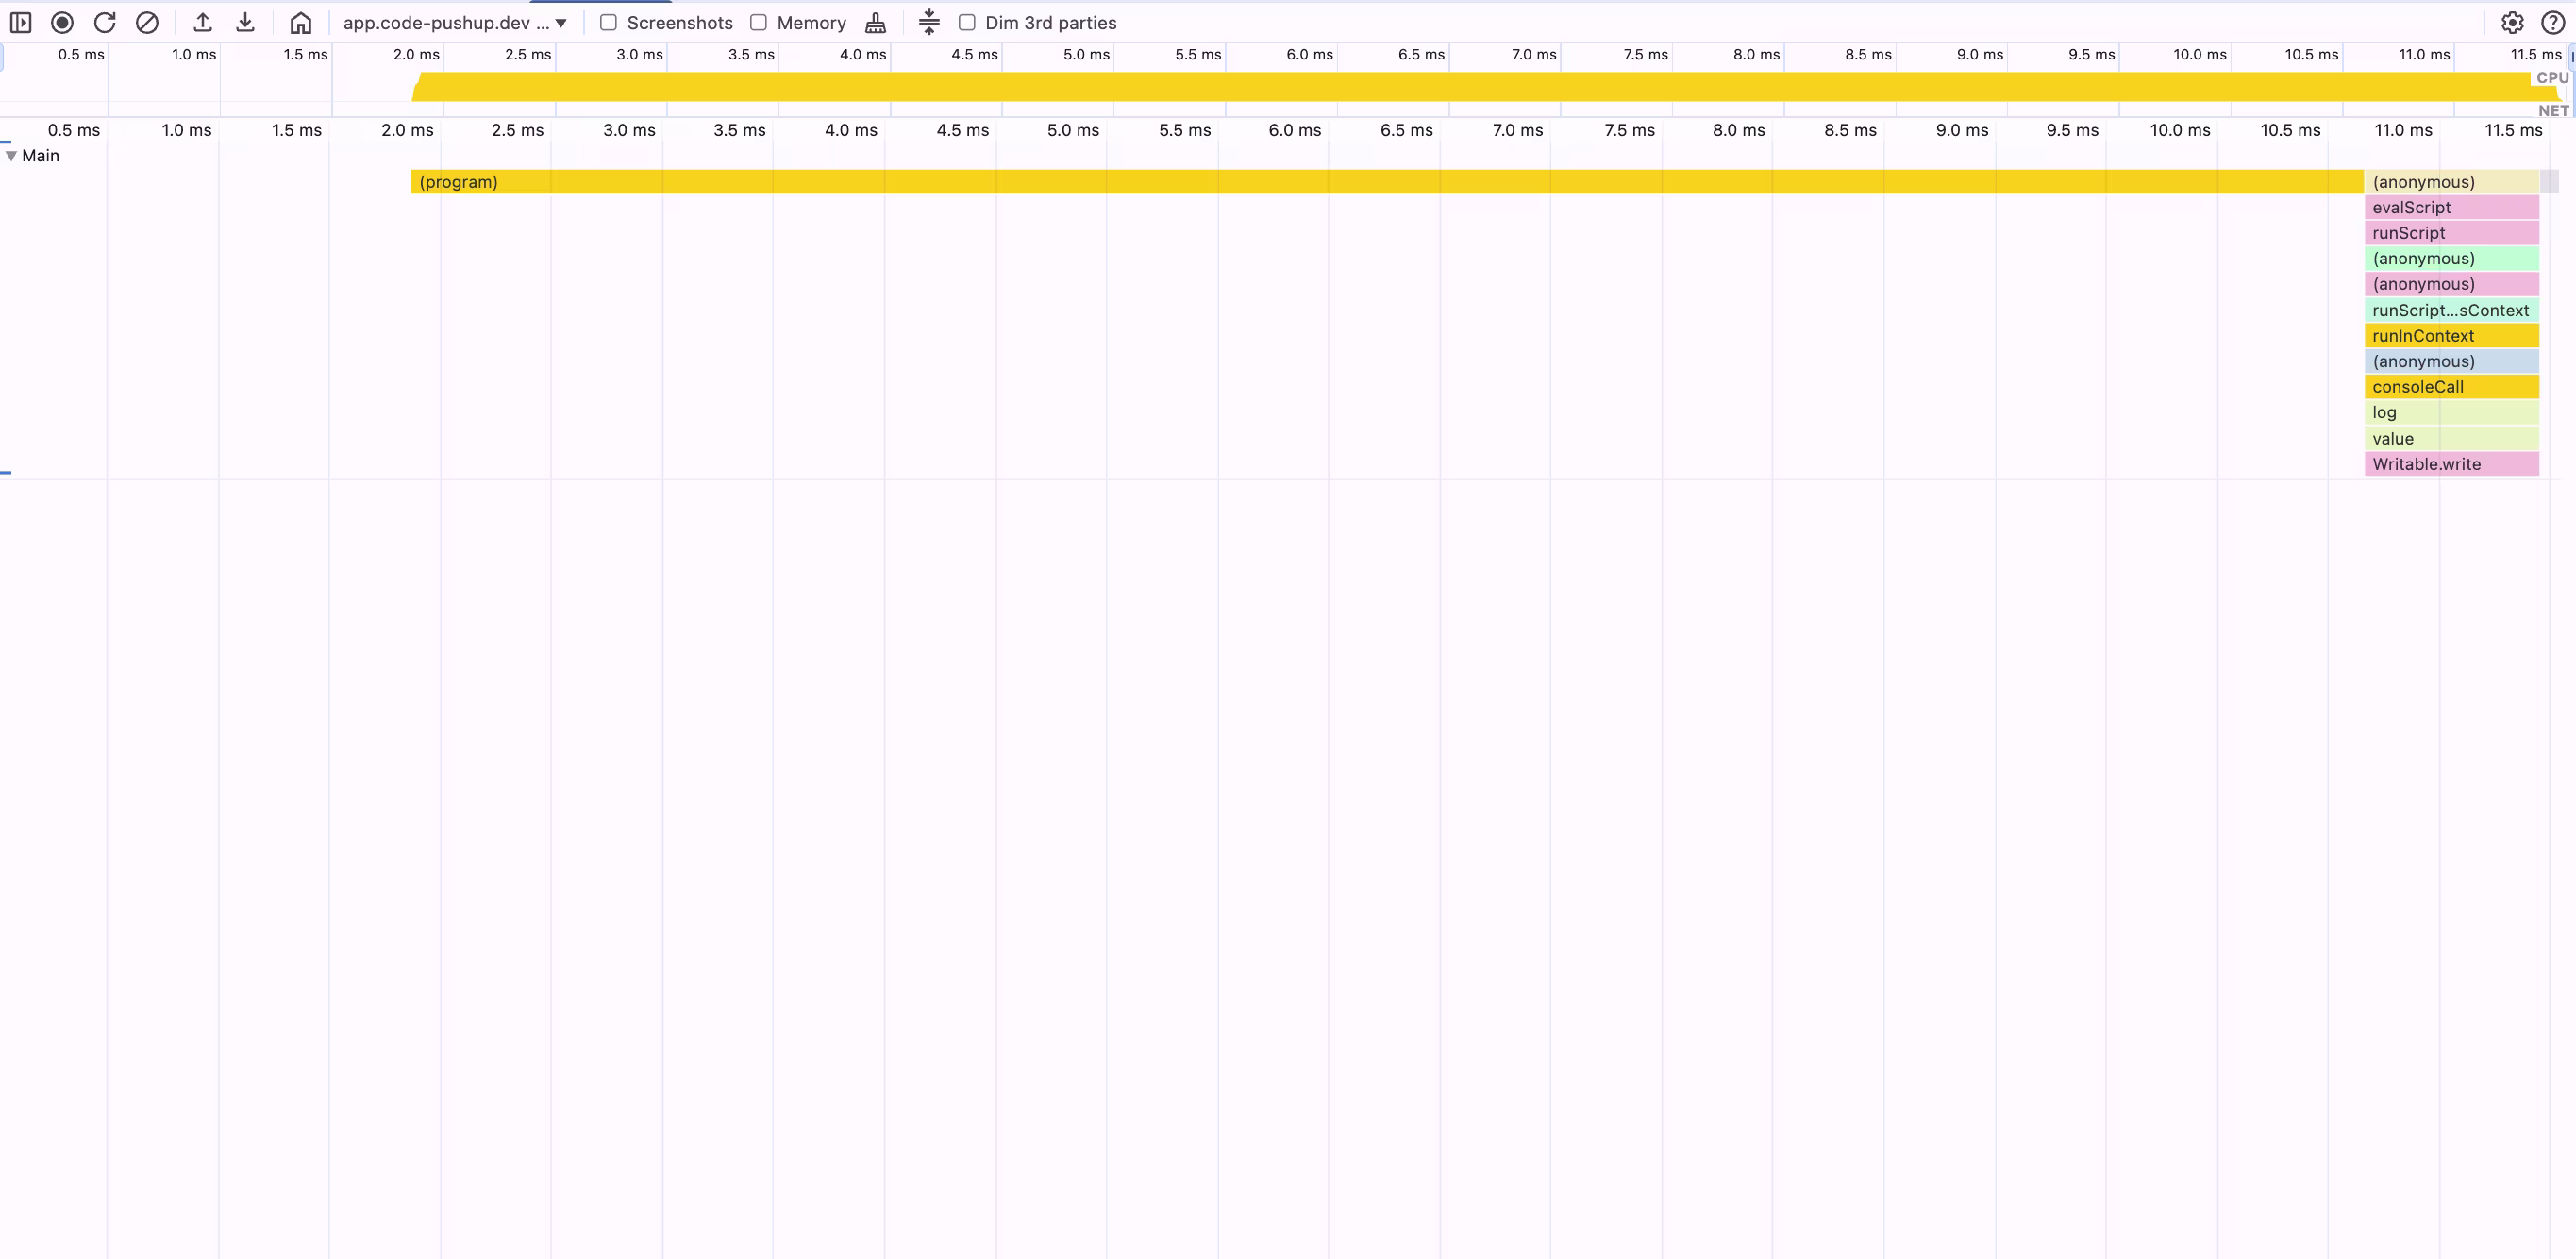
Task: Click the shortcuts arrows icon next to broom
Action: pyautogui.click(x=929, y=22)
